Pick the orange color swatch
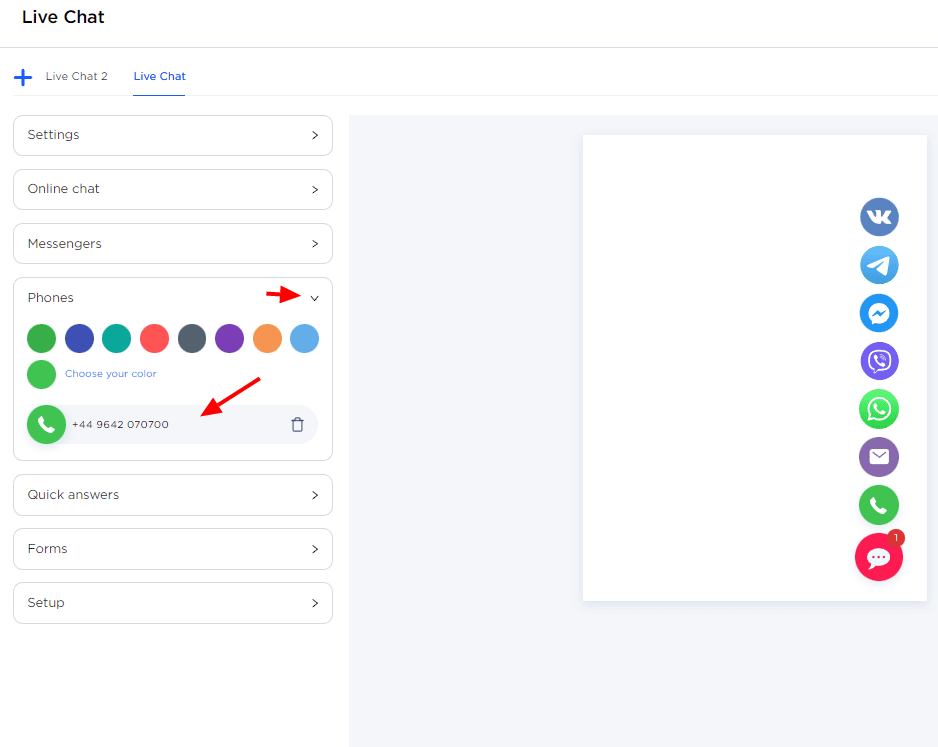938x747 pixels. 267,339
